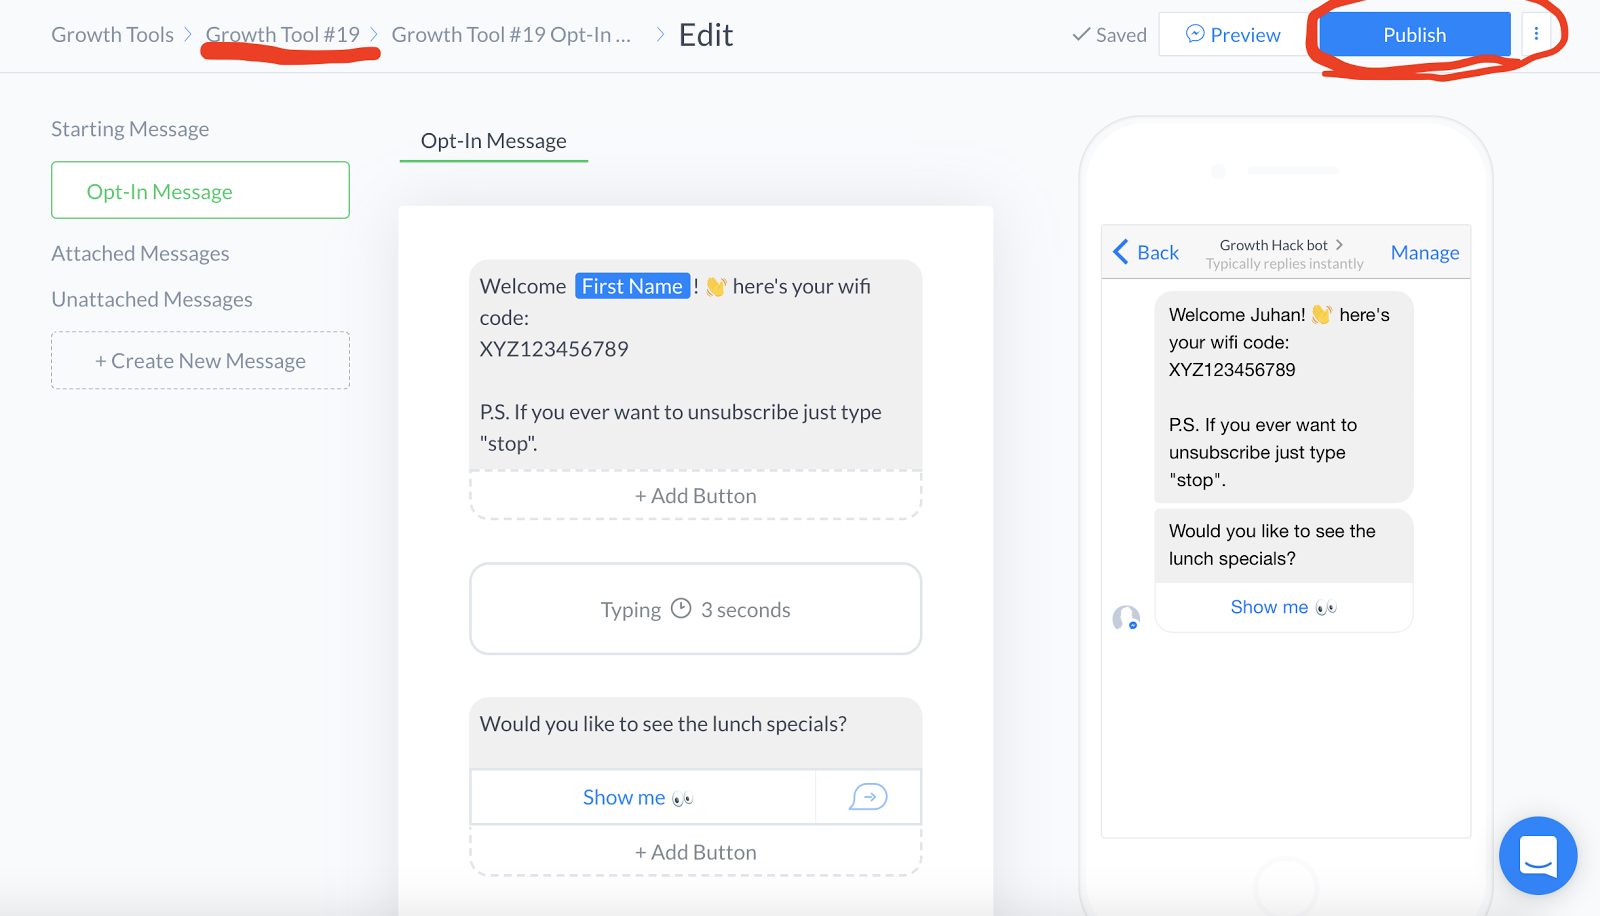Adjust the 3 seconds typing delay
The image size is (1600, 916).
click(x=745, y=608)
